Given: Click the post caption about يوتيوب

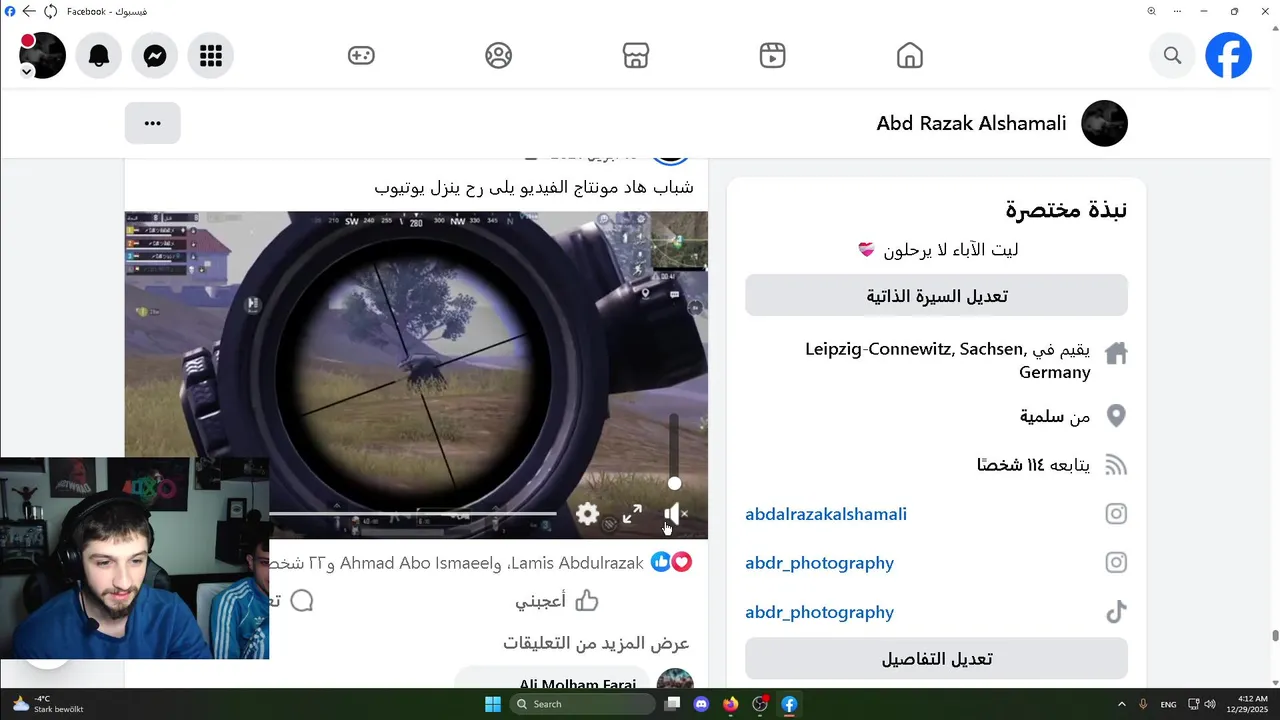Looking at the screenshot, I should tap(534, 188).
